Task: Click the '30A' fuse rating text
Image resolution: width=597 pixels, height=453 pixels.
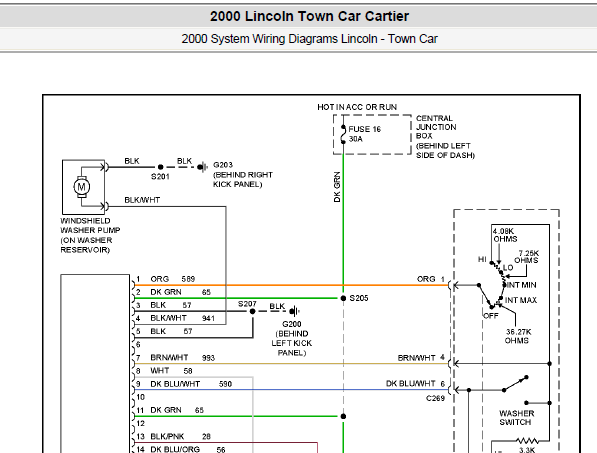Action: [356, 139]
